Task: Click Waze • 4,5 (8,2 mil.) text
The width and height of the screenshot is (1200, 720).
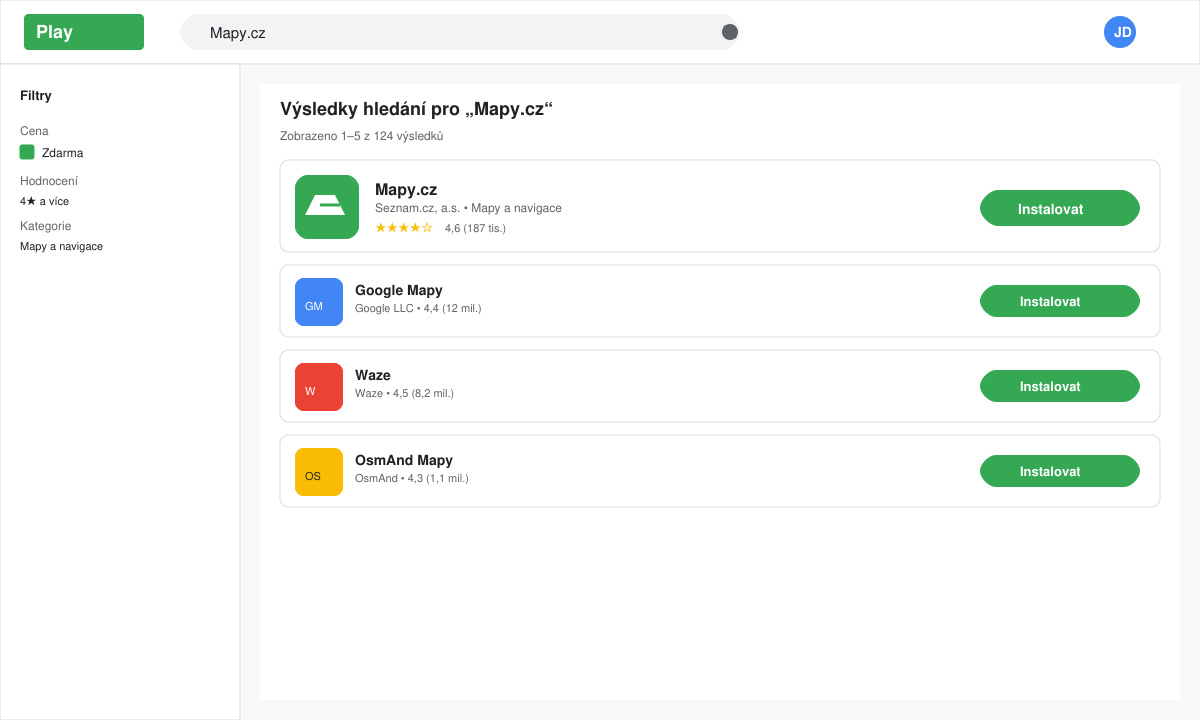Action: [x=404, y=393]
